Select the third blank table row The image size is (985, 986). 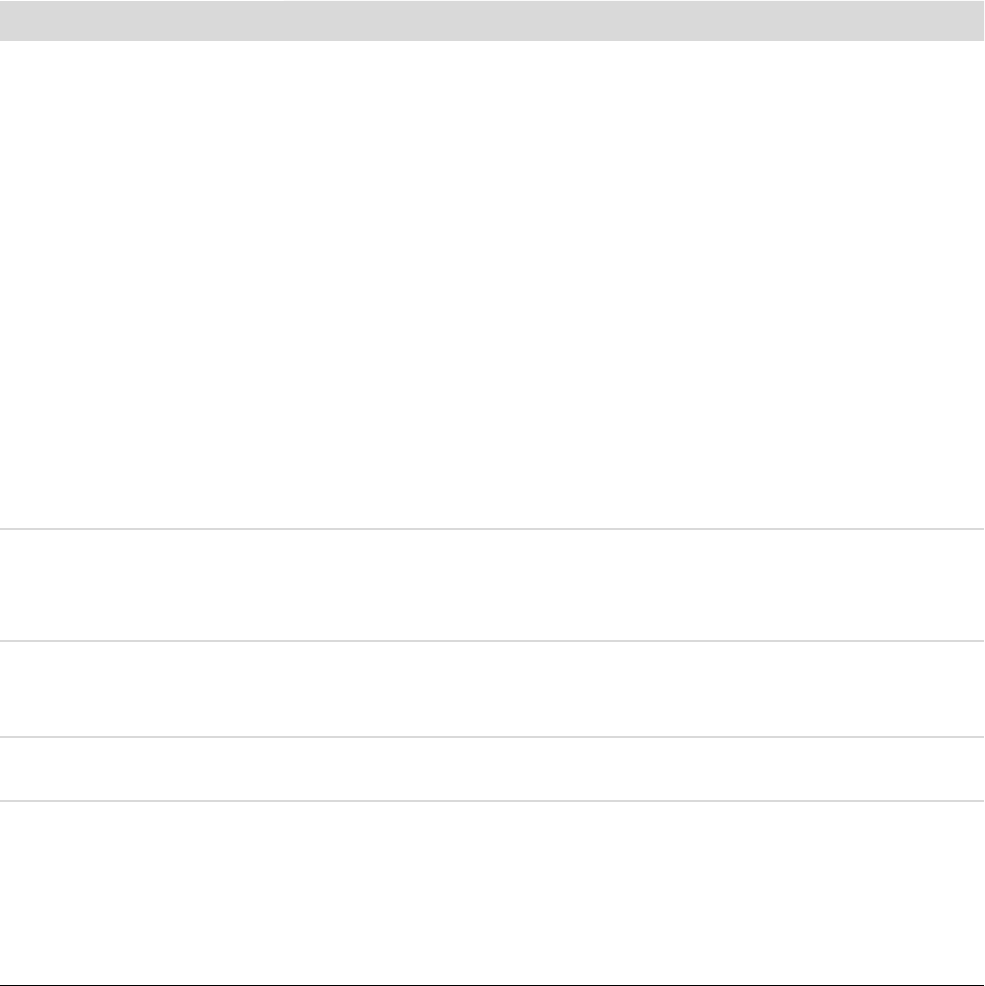492,689
